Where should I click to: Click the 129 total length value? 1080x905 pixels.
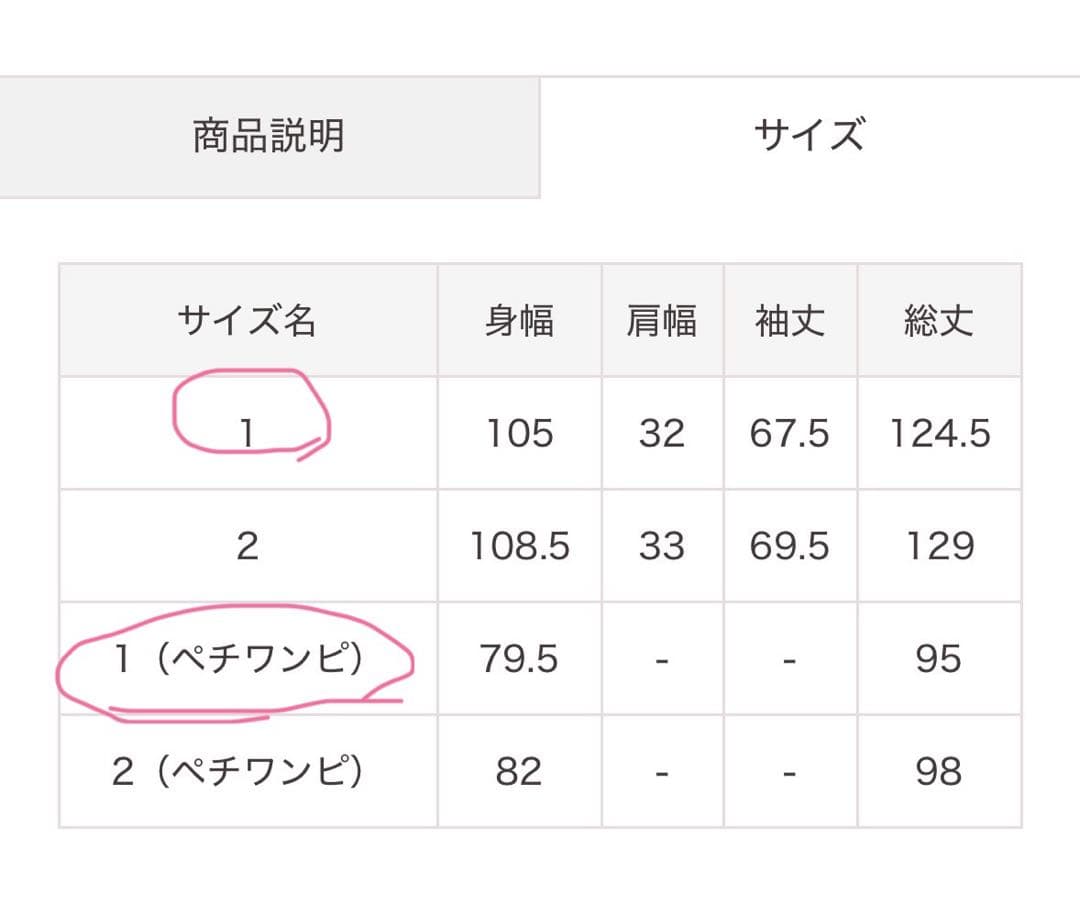(x=939, y=546)
